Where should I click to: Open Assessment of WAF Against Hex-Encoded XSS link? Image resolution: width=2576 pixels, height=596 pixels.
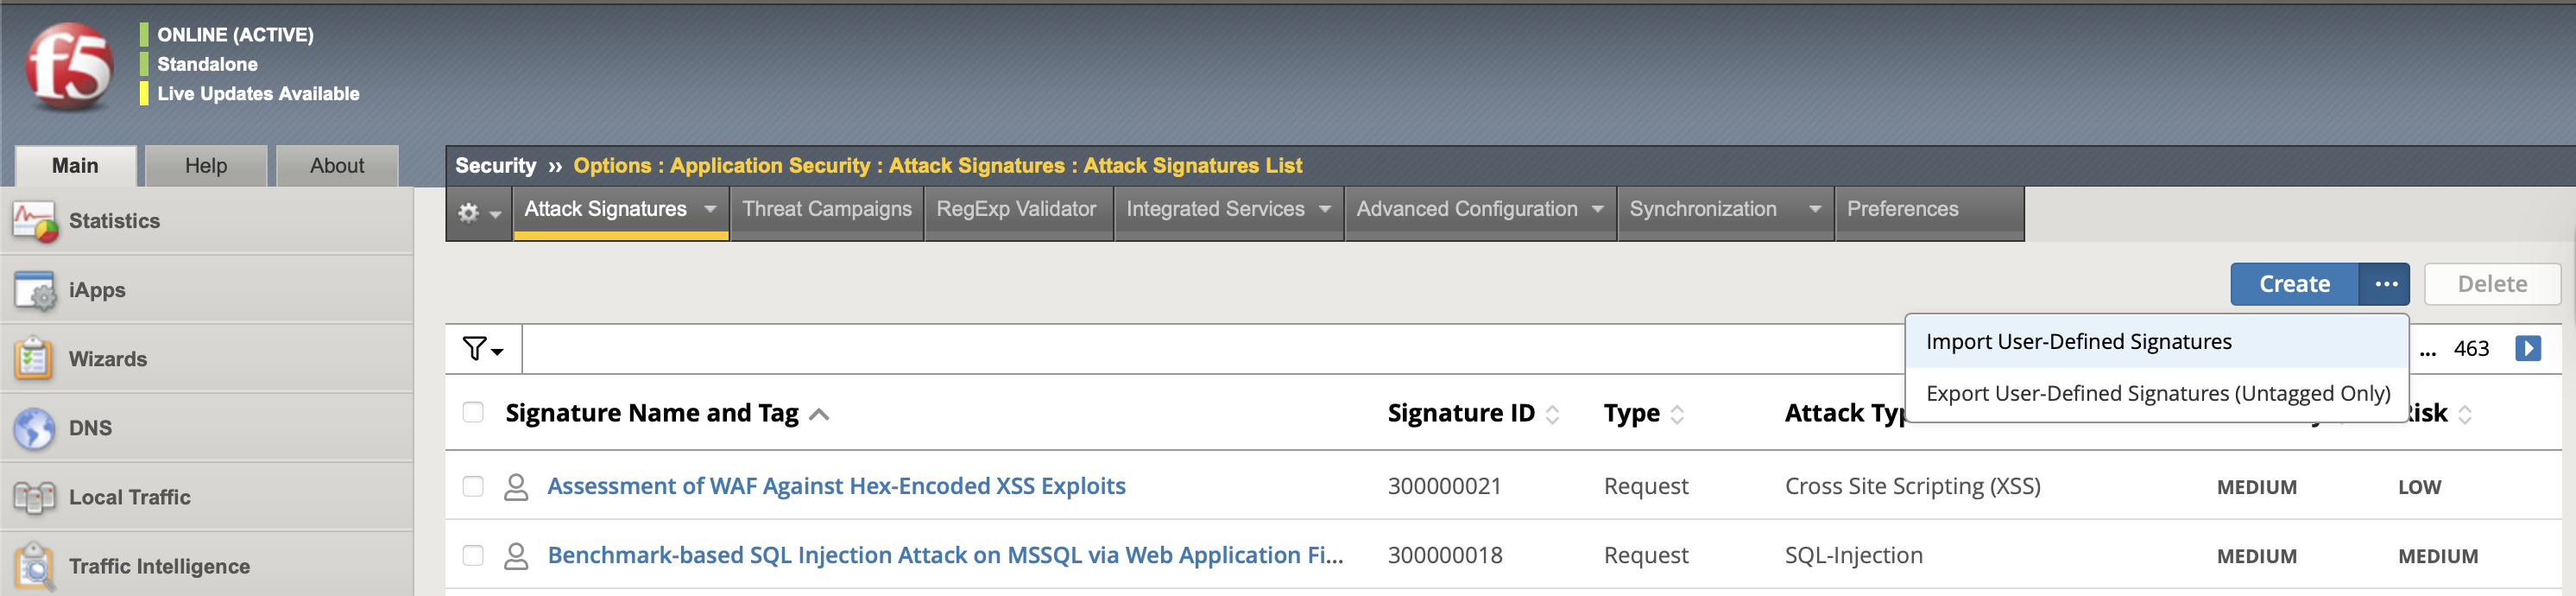[836, 486]
